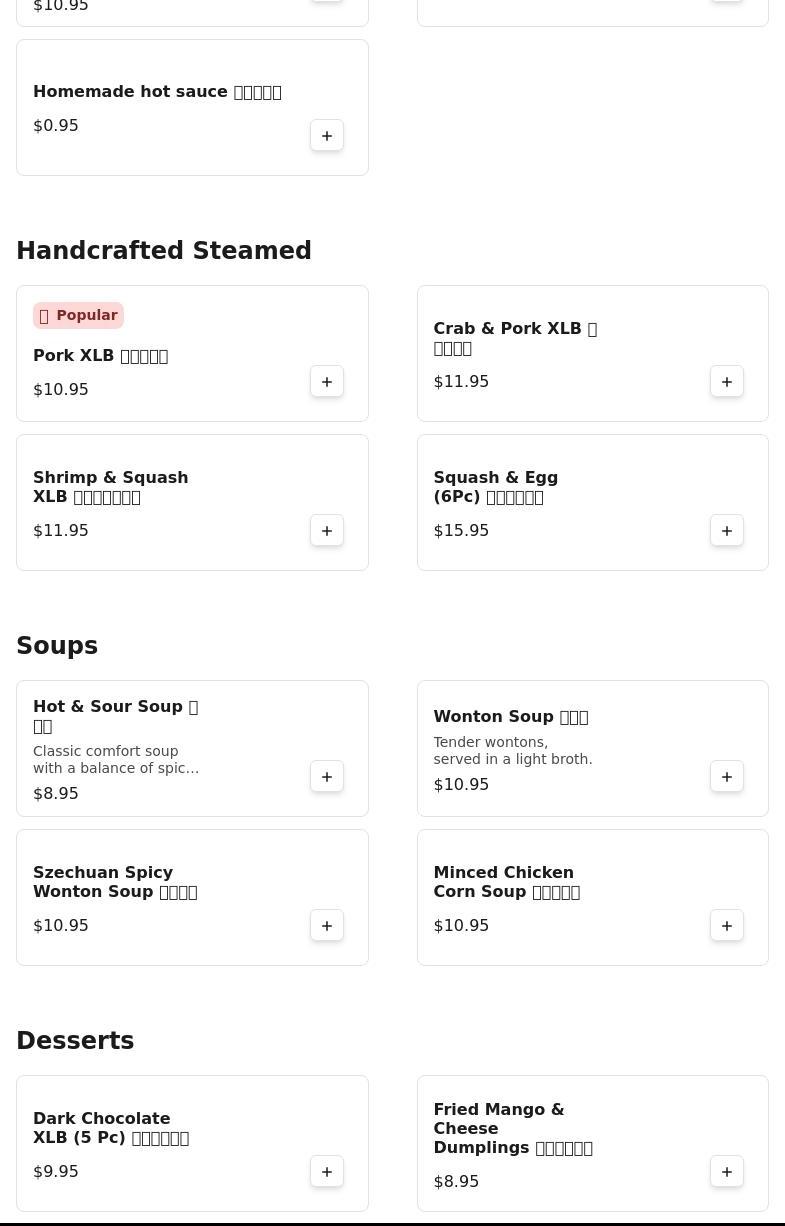Viewport: 785px width, 1226px height.
Task: Add Hot & Sour Soup with plus icon
Action: click(x=327, y=777)
